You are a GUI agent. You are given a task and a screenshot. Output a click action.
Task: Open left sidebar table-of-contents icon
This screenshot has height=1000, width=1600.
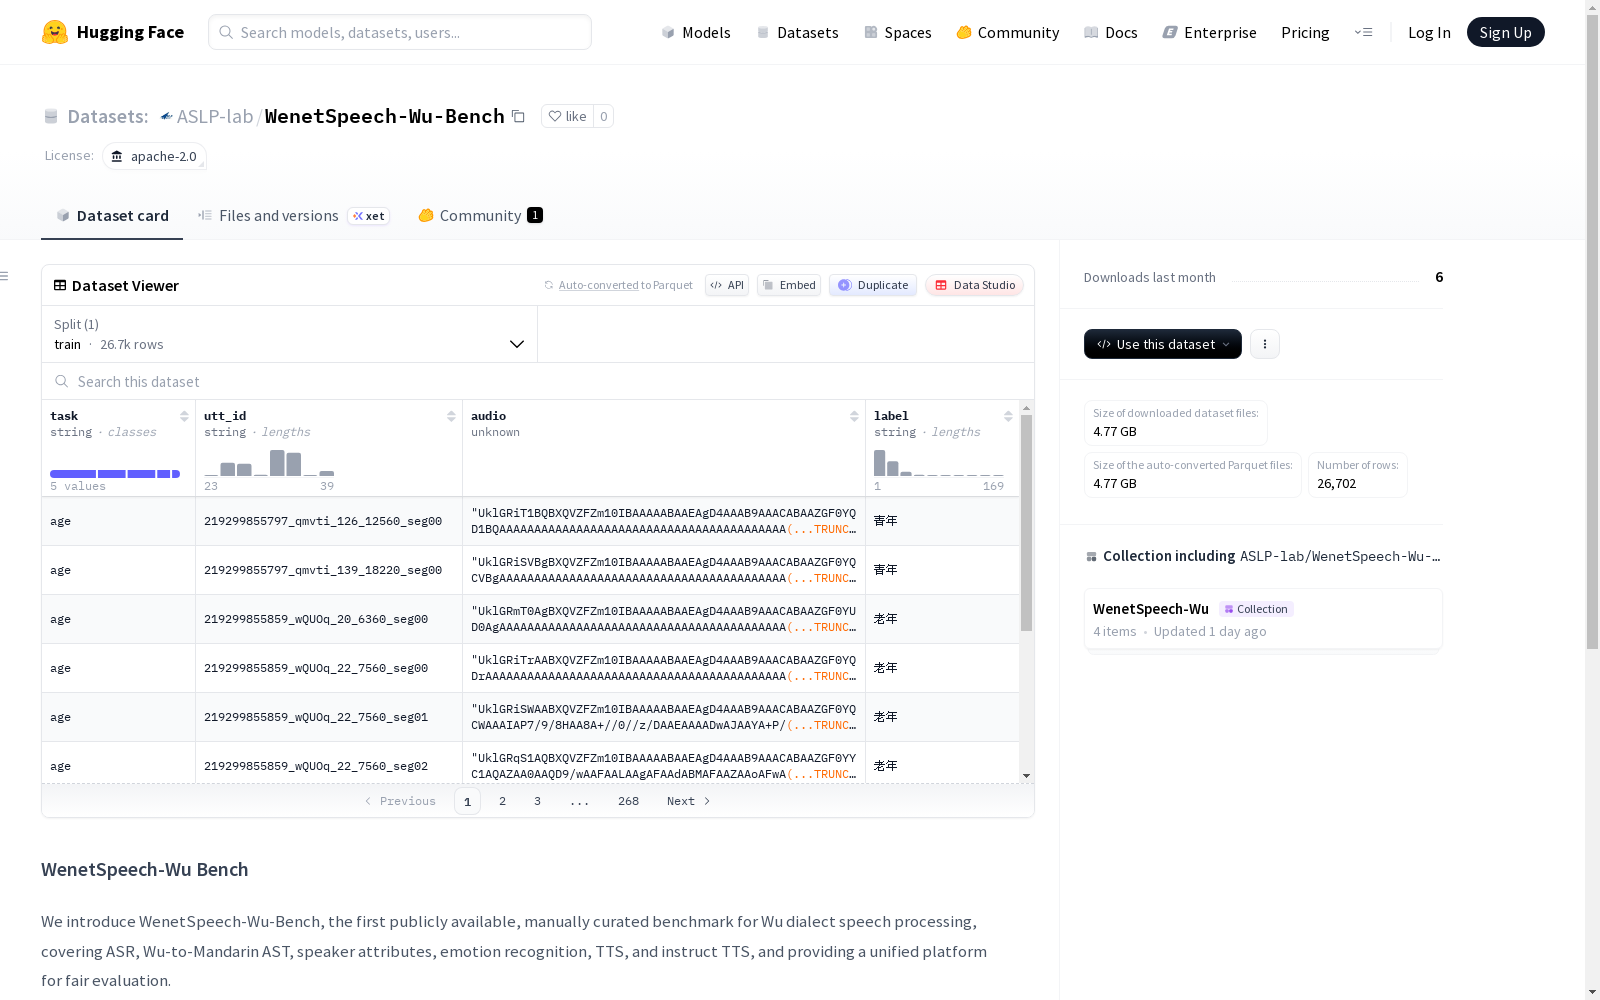[5, 276]
